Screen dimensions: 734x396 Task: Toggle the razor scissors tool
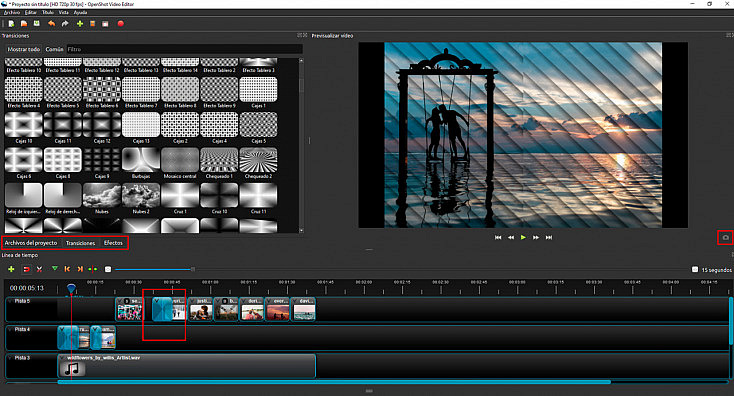point(39,269)
